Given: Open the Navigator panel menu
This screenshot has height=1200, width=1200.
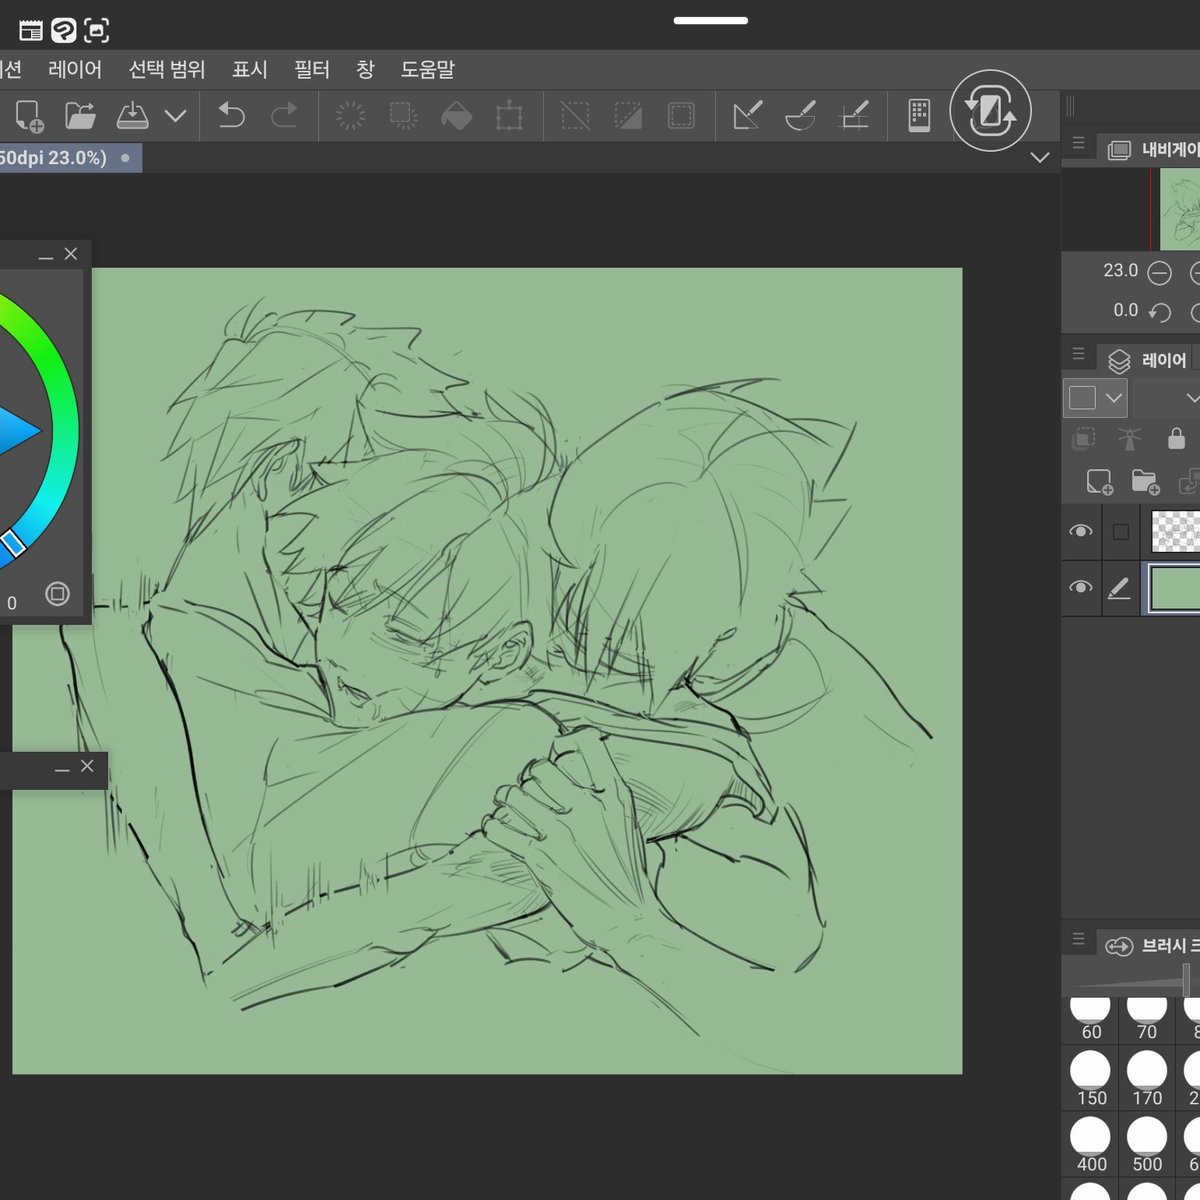Looking at the screenshot, I should [x=1078, y=143].
